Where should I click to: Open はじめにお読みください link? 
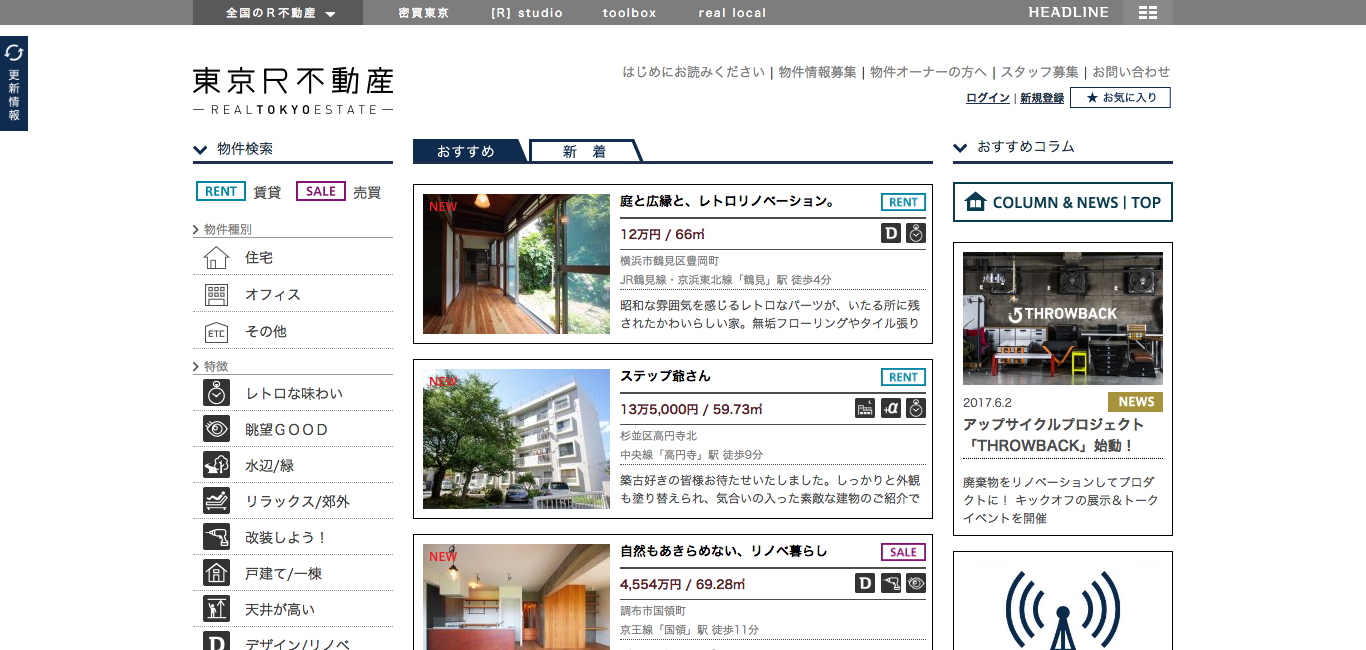[x=693, y=72]
